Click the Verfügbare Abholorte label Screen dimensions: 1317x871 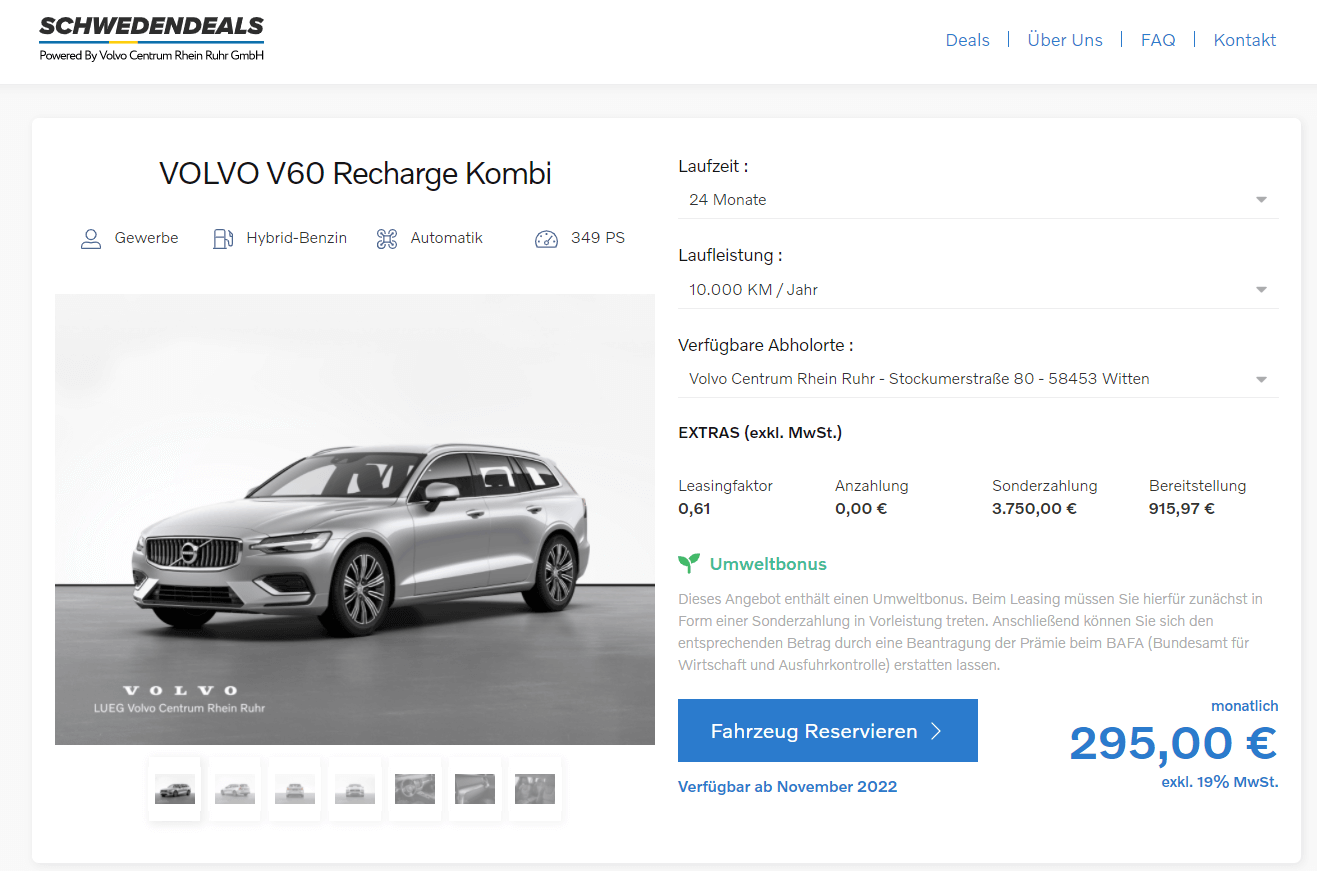coord(766,345)
